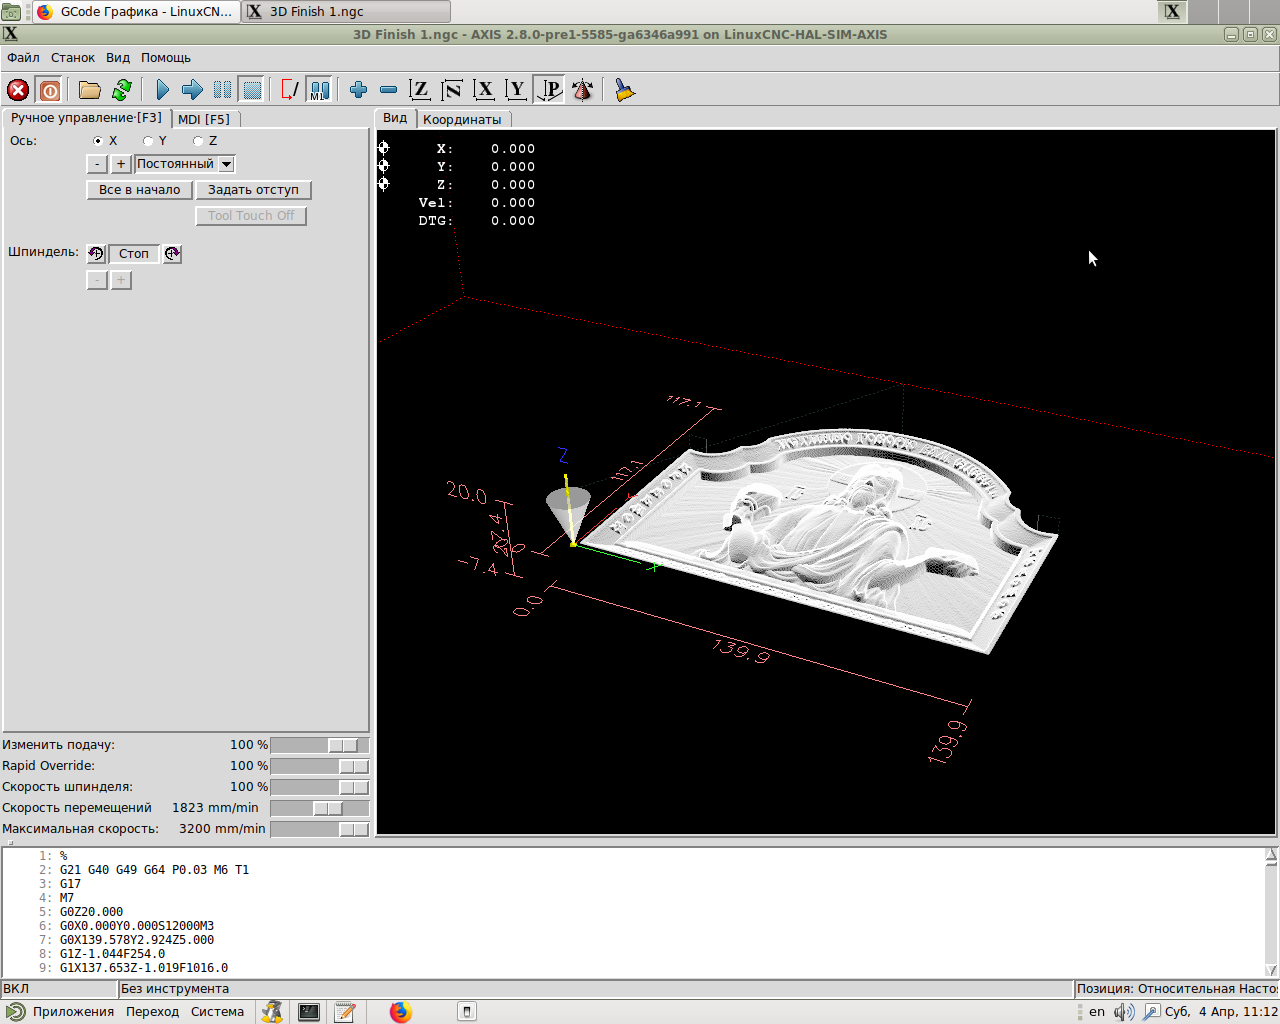Screen dimensions: 1280x1024
Task: Reload the current file
Action: click(122, 90)
